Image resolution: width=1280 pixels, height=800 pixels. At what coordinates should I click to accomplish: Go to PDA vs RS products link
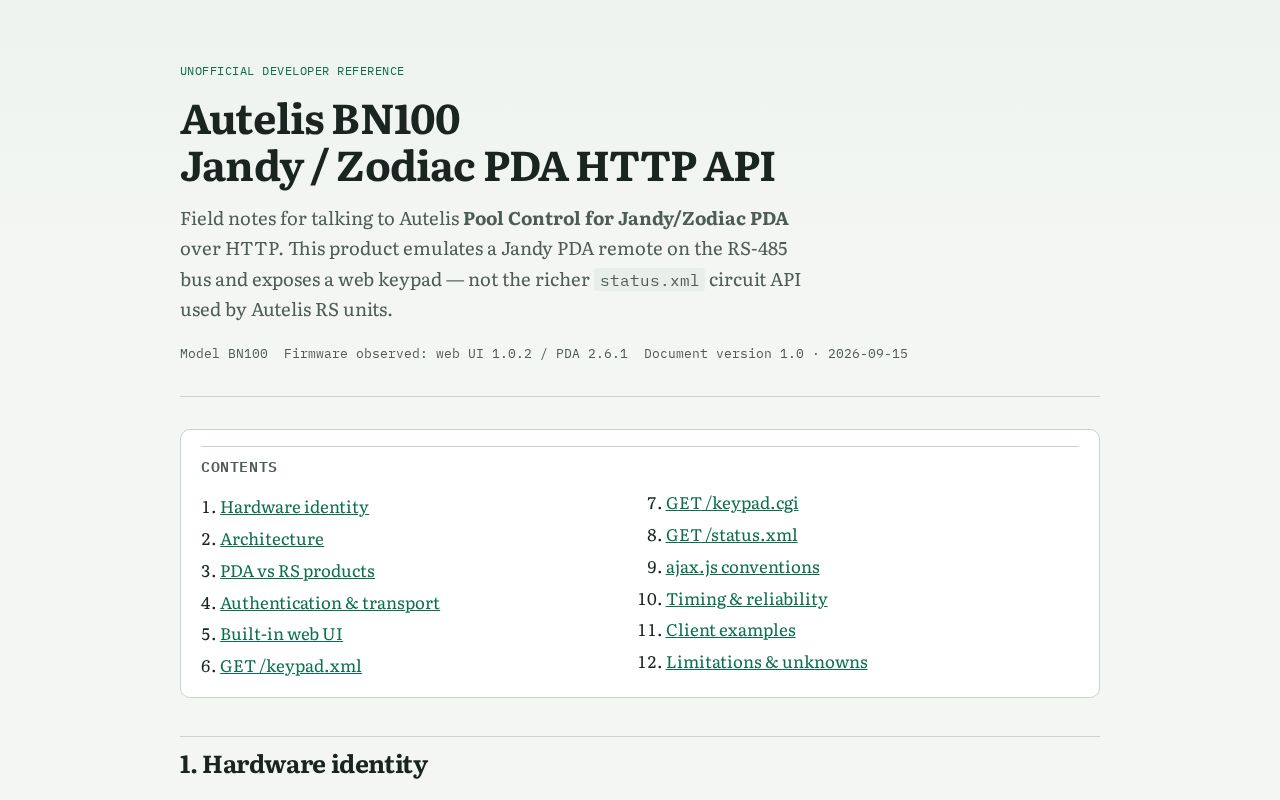coord(297,571)
